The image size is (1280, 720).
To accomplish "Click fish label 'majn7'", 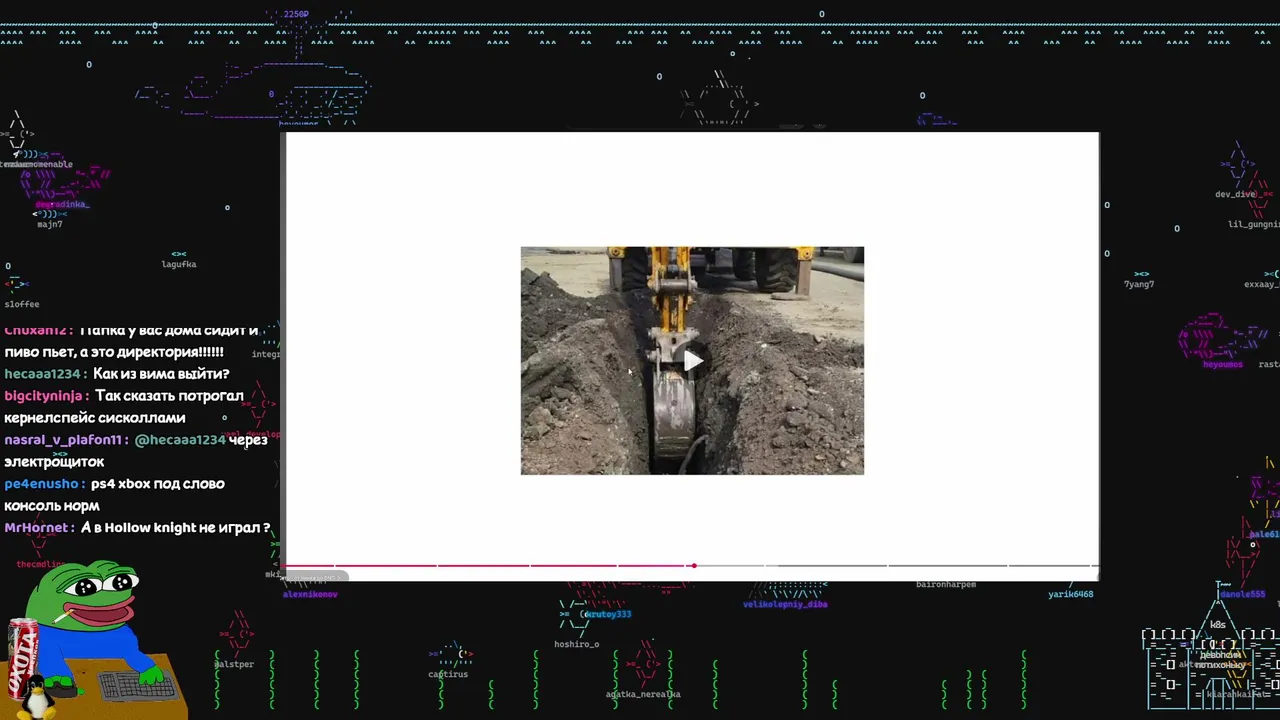I will (50, 224).
